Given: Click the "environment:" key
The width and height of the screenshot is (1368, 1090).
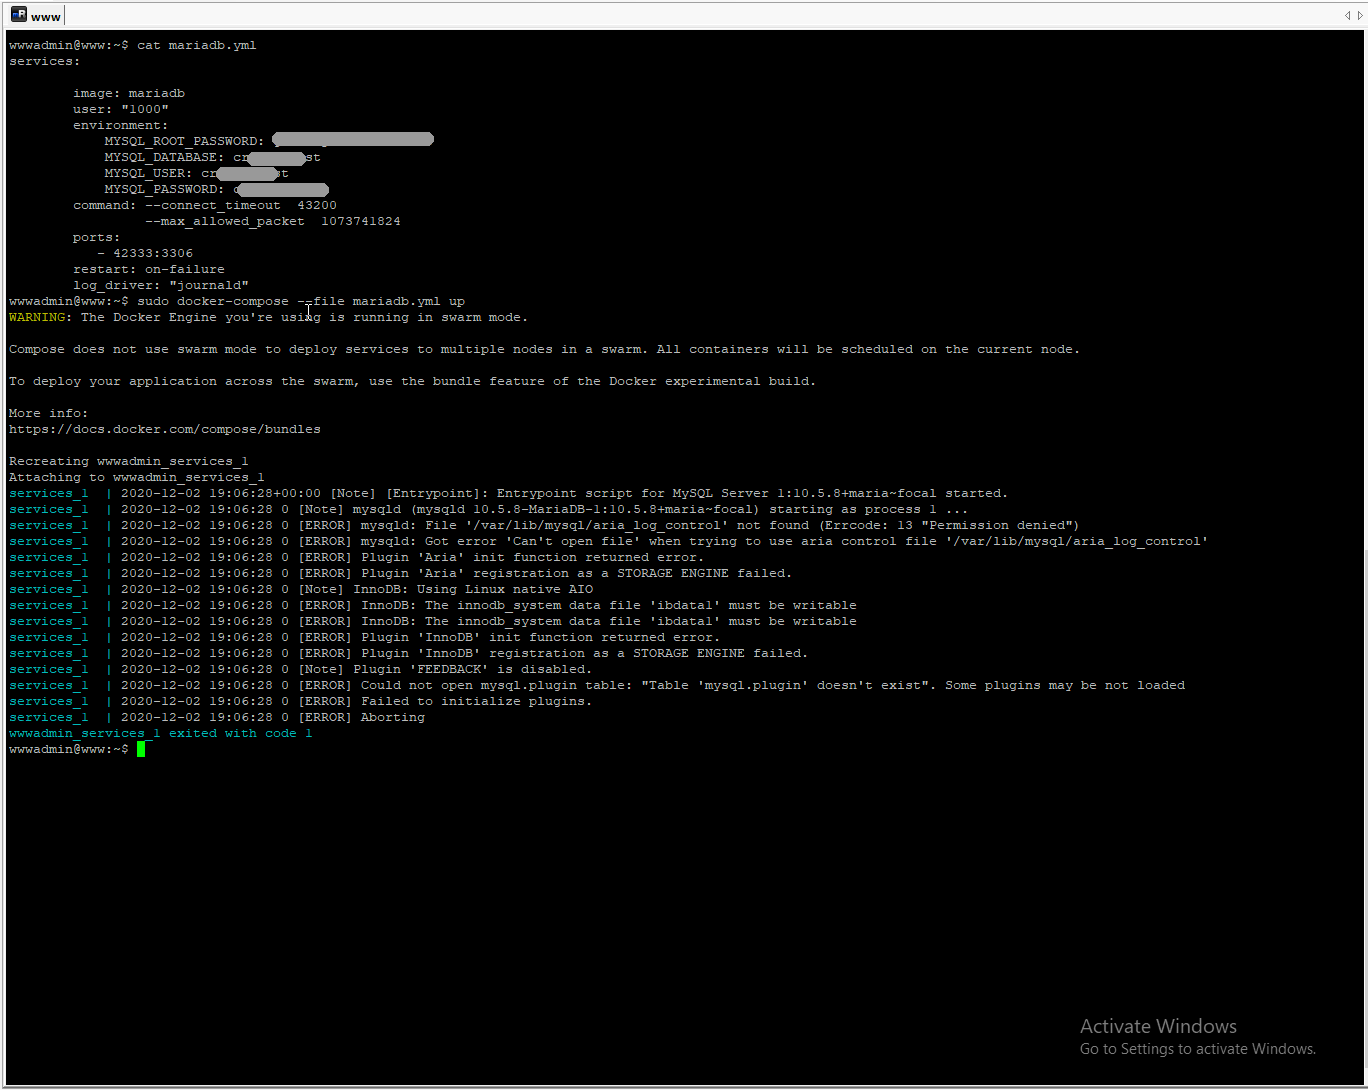Looking at the screenshot, I should click(x=121, y=125).
